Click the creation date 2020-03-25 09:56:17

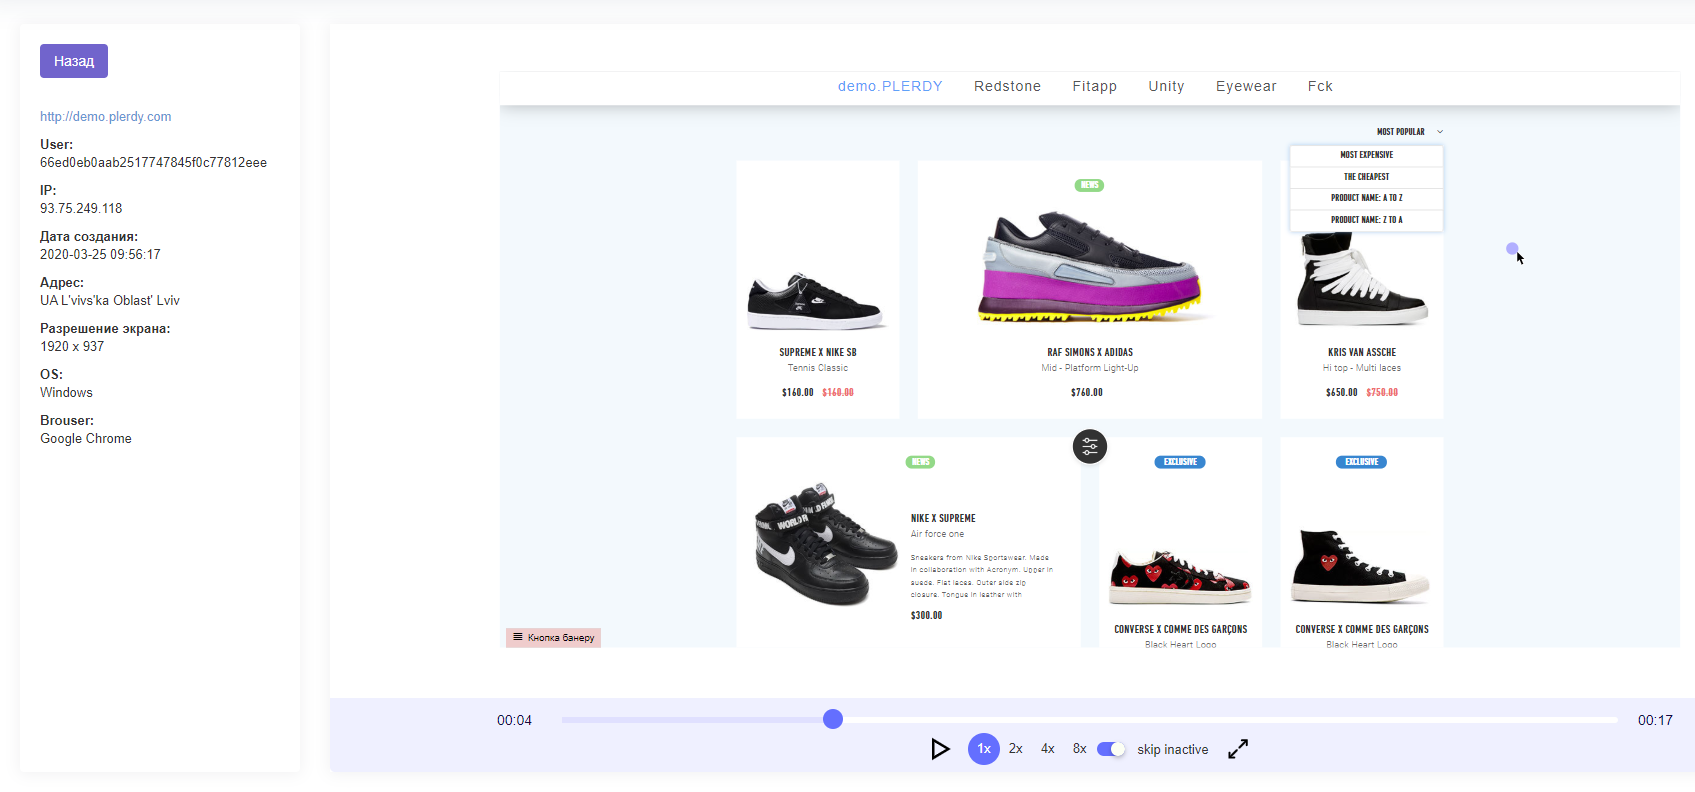coord(100,255)
